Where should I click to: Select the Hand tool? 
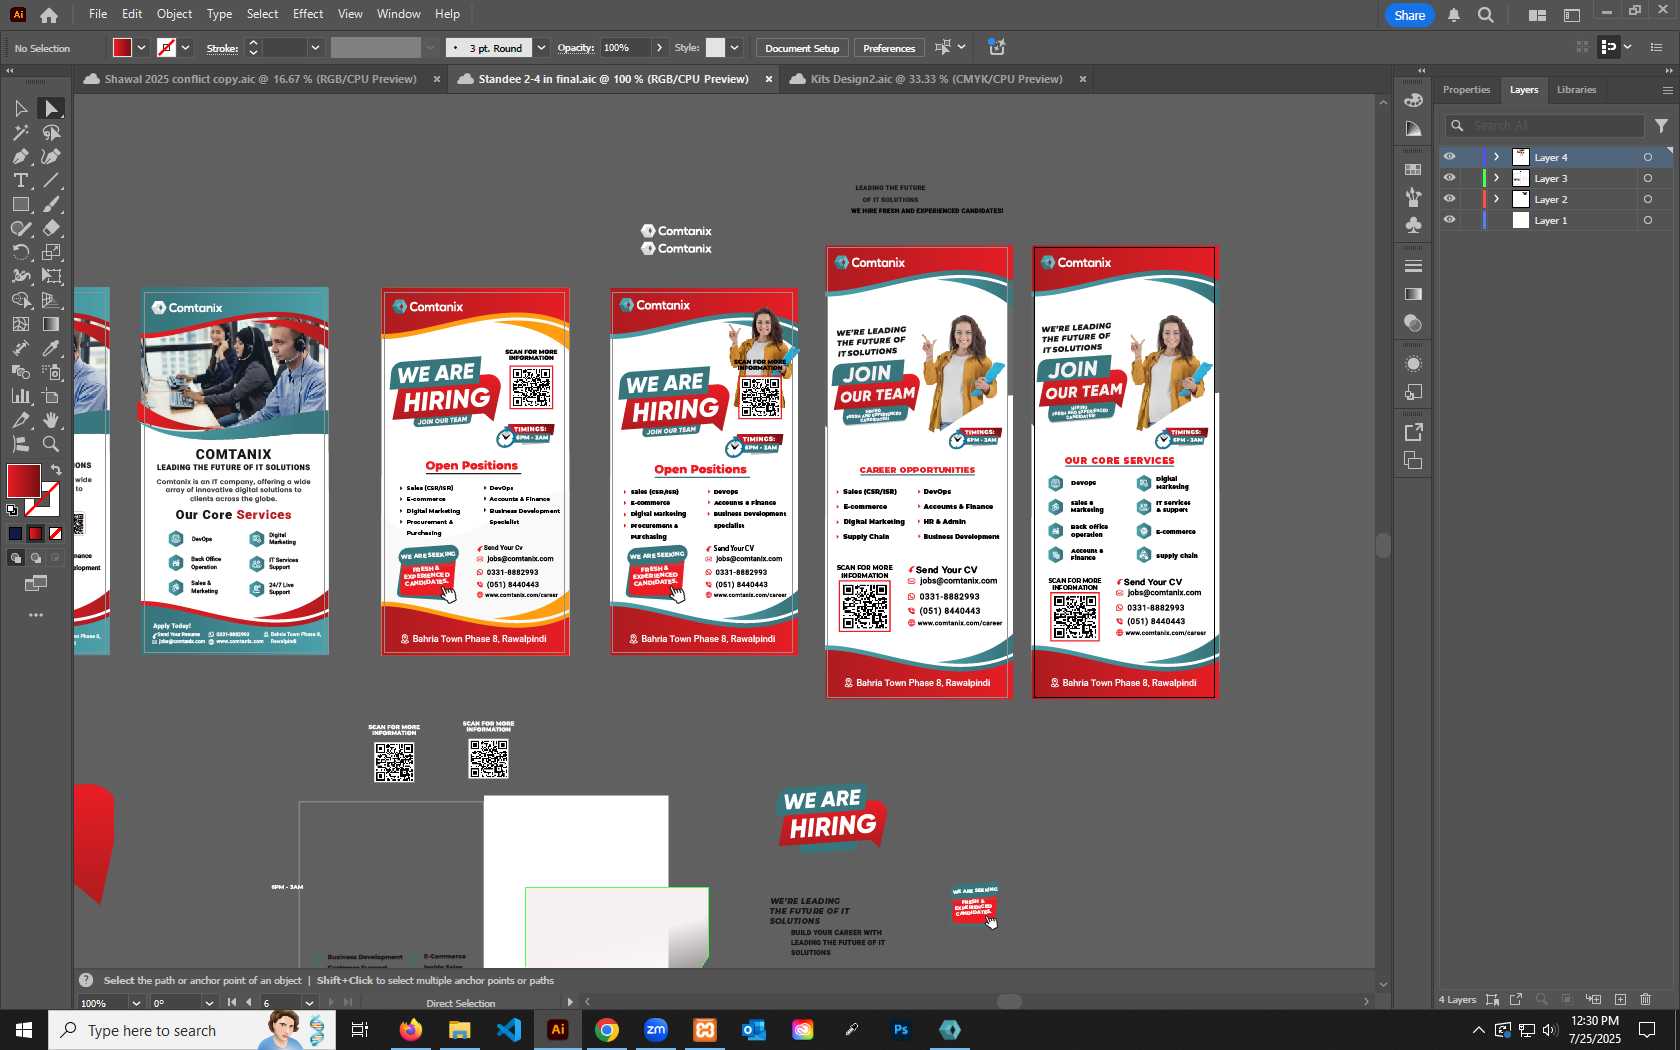point(51,420)
